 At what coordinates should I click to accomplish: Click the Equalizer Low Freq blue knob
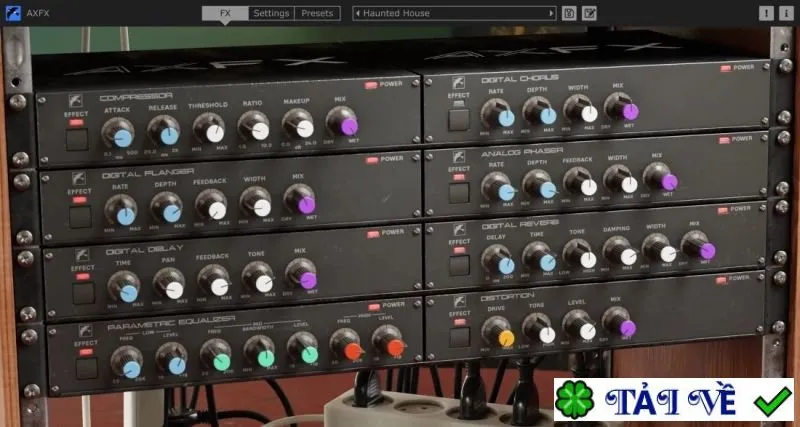[x=127, y=363]
